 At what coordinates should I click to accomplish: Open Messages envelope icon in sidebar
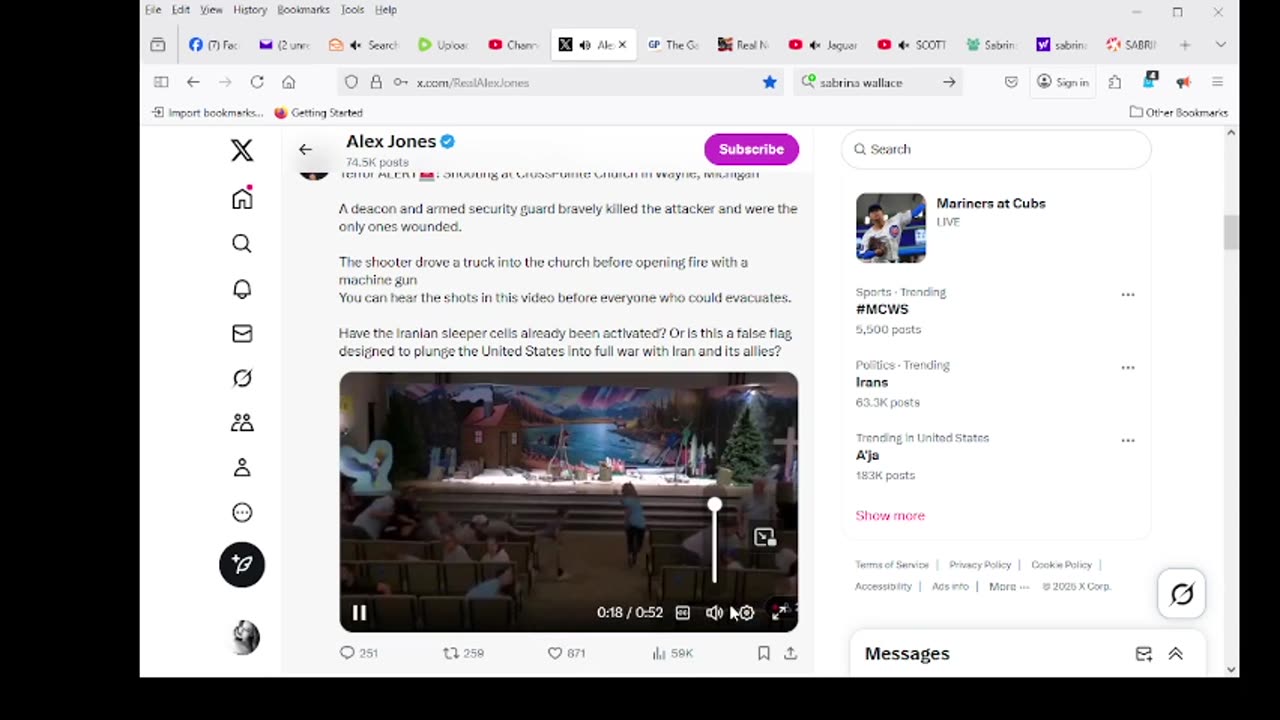point(242,334)
